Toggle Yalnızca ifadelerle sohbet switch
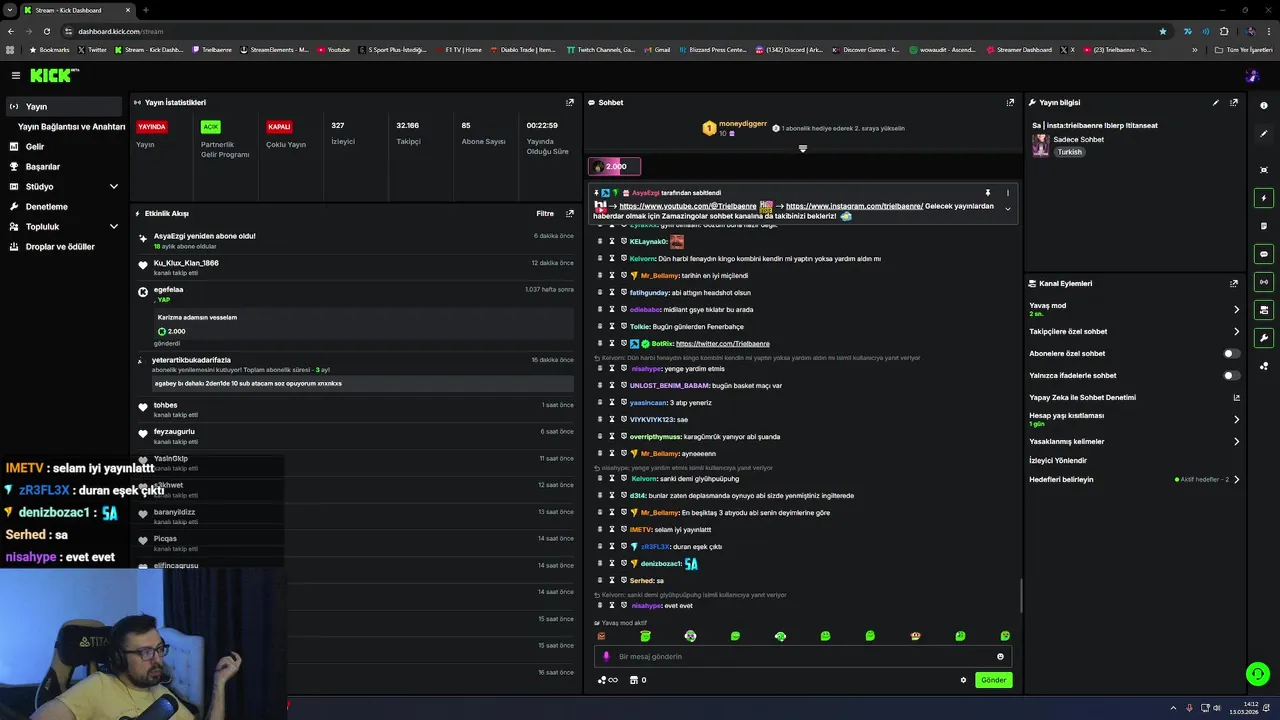1280x720 pixels. [x=1232, y=375]
